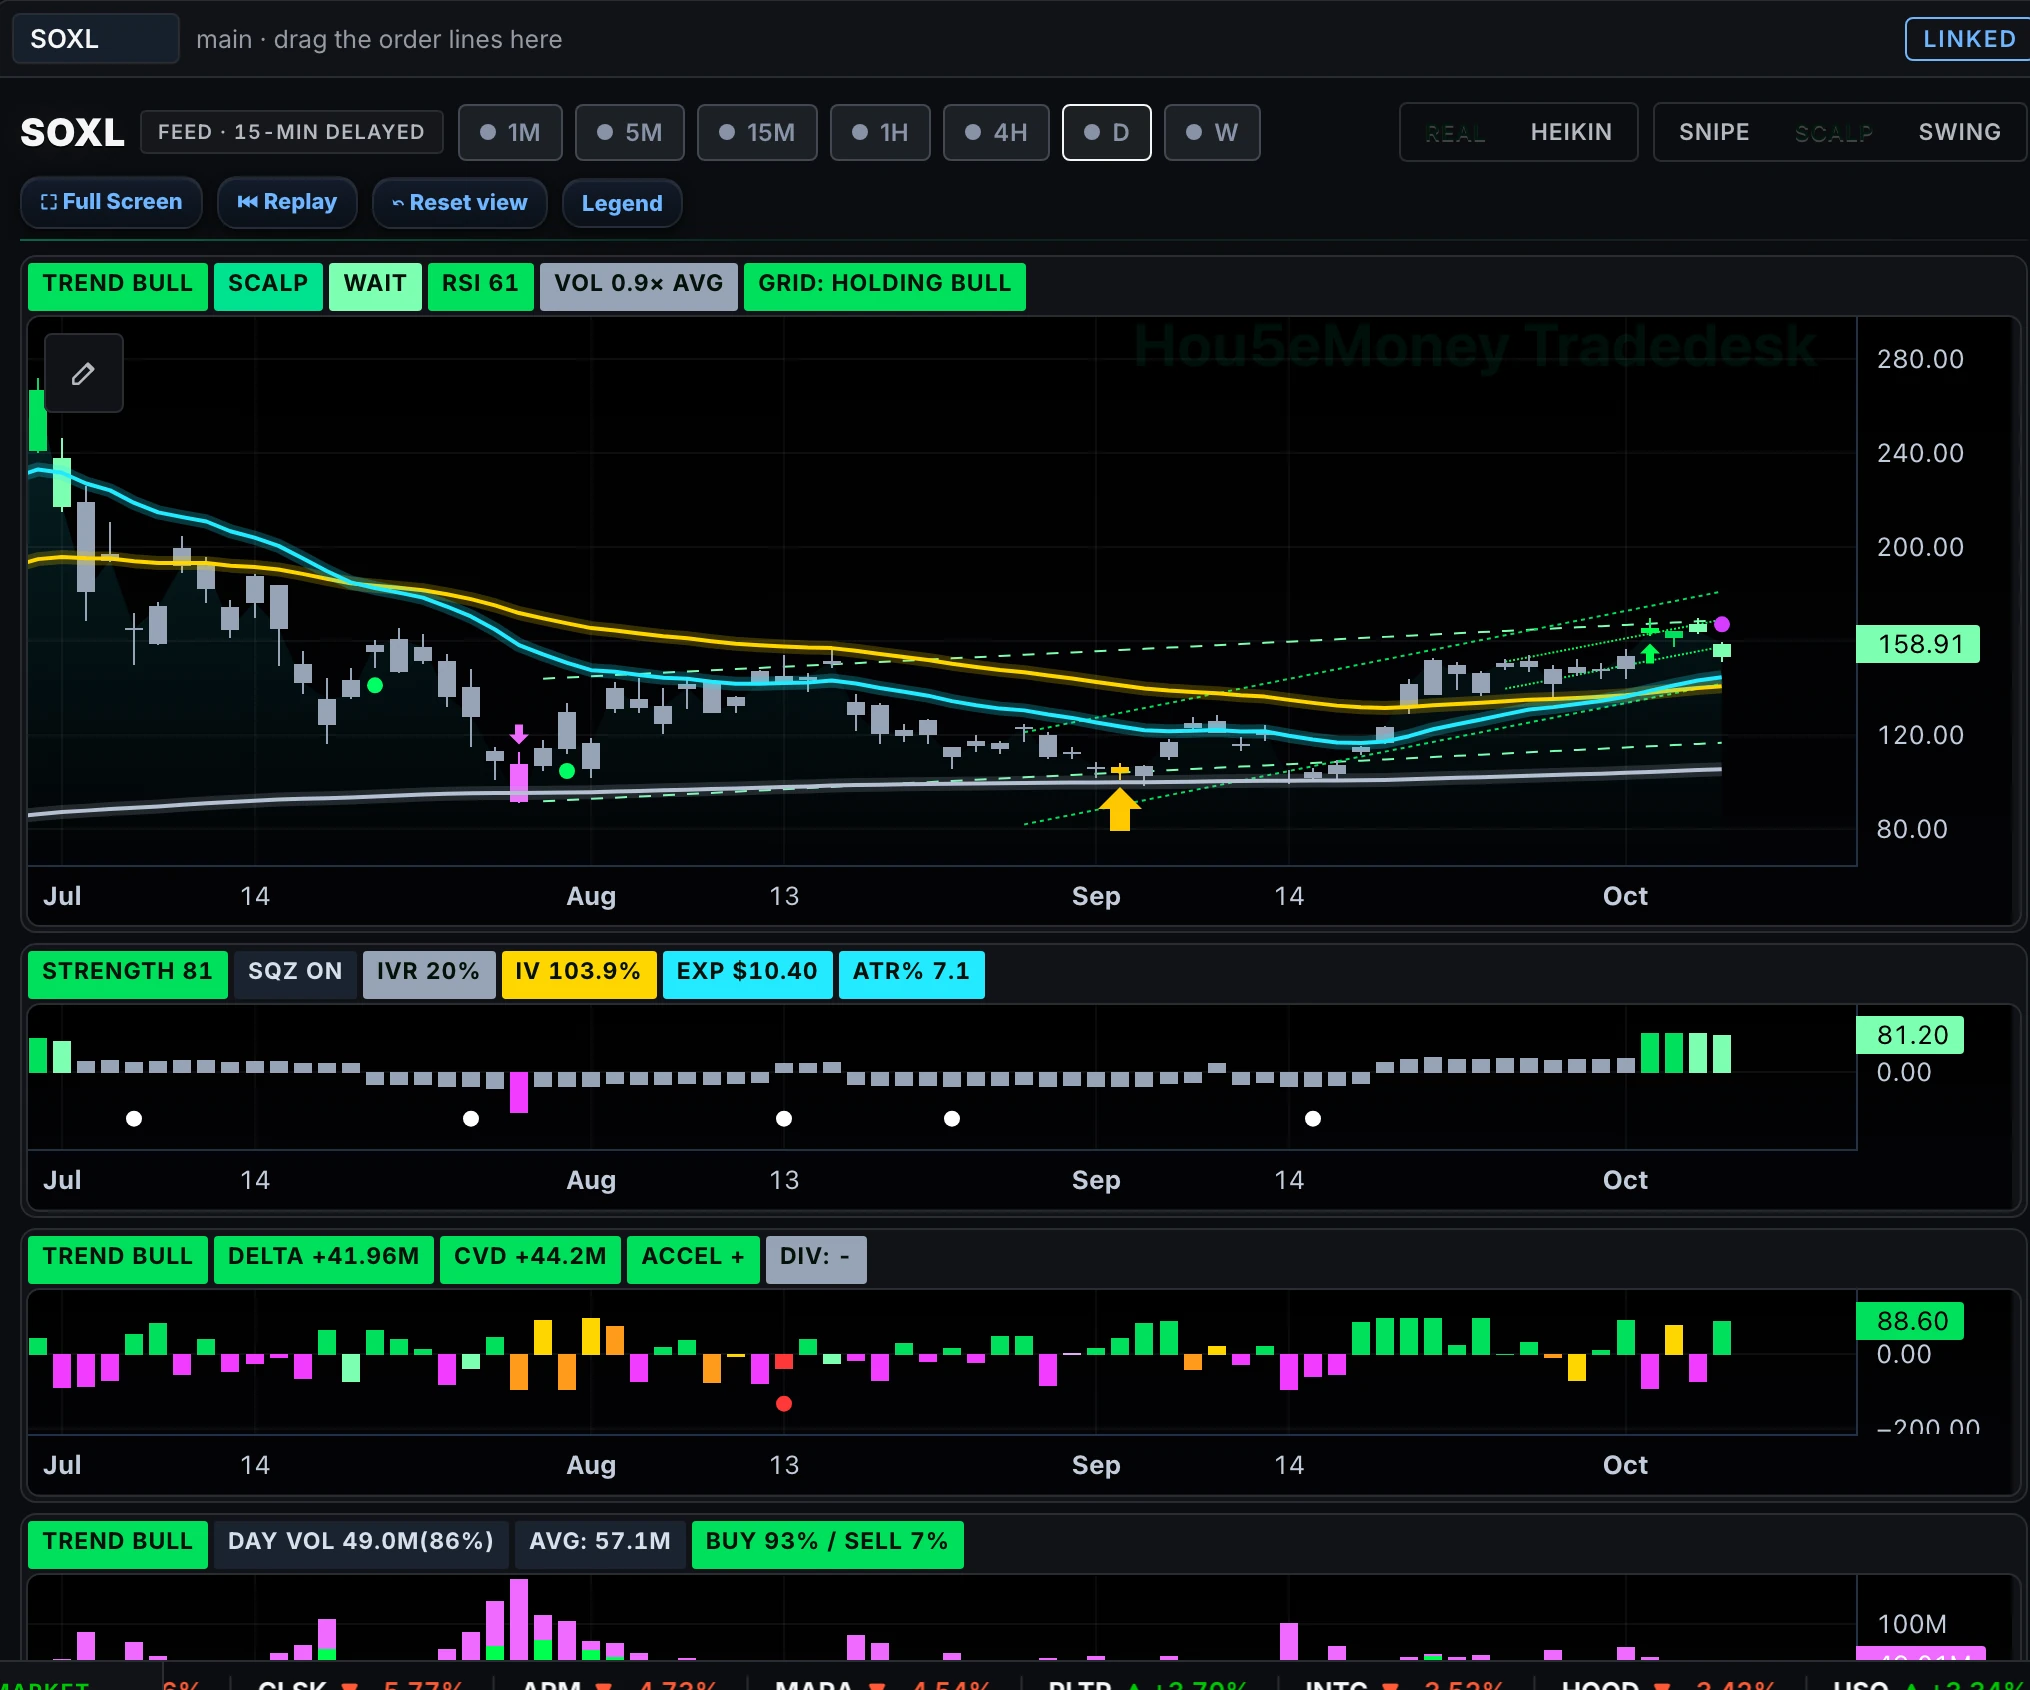2030x1690 pixels.
Task: Switch to HEIKIN candle mode
Action: pos(1571,132)
